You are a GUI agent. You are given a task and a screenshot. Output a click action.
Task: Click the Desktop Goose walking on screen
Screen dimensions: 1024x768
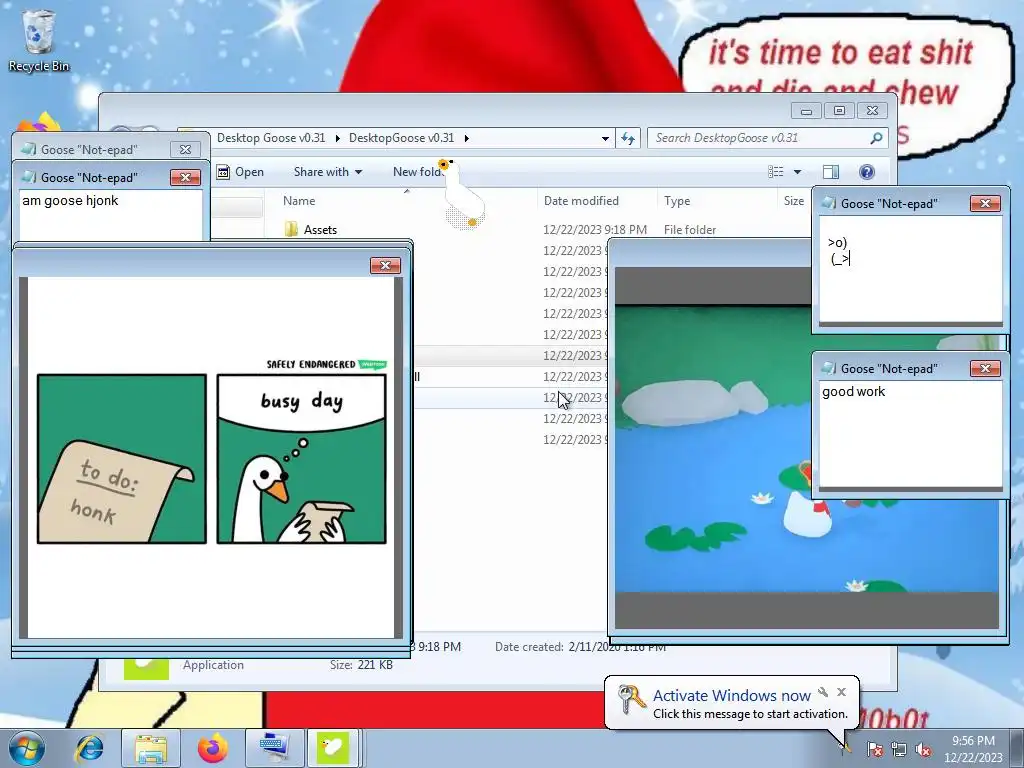(462, 194)
